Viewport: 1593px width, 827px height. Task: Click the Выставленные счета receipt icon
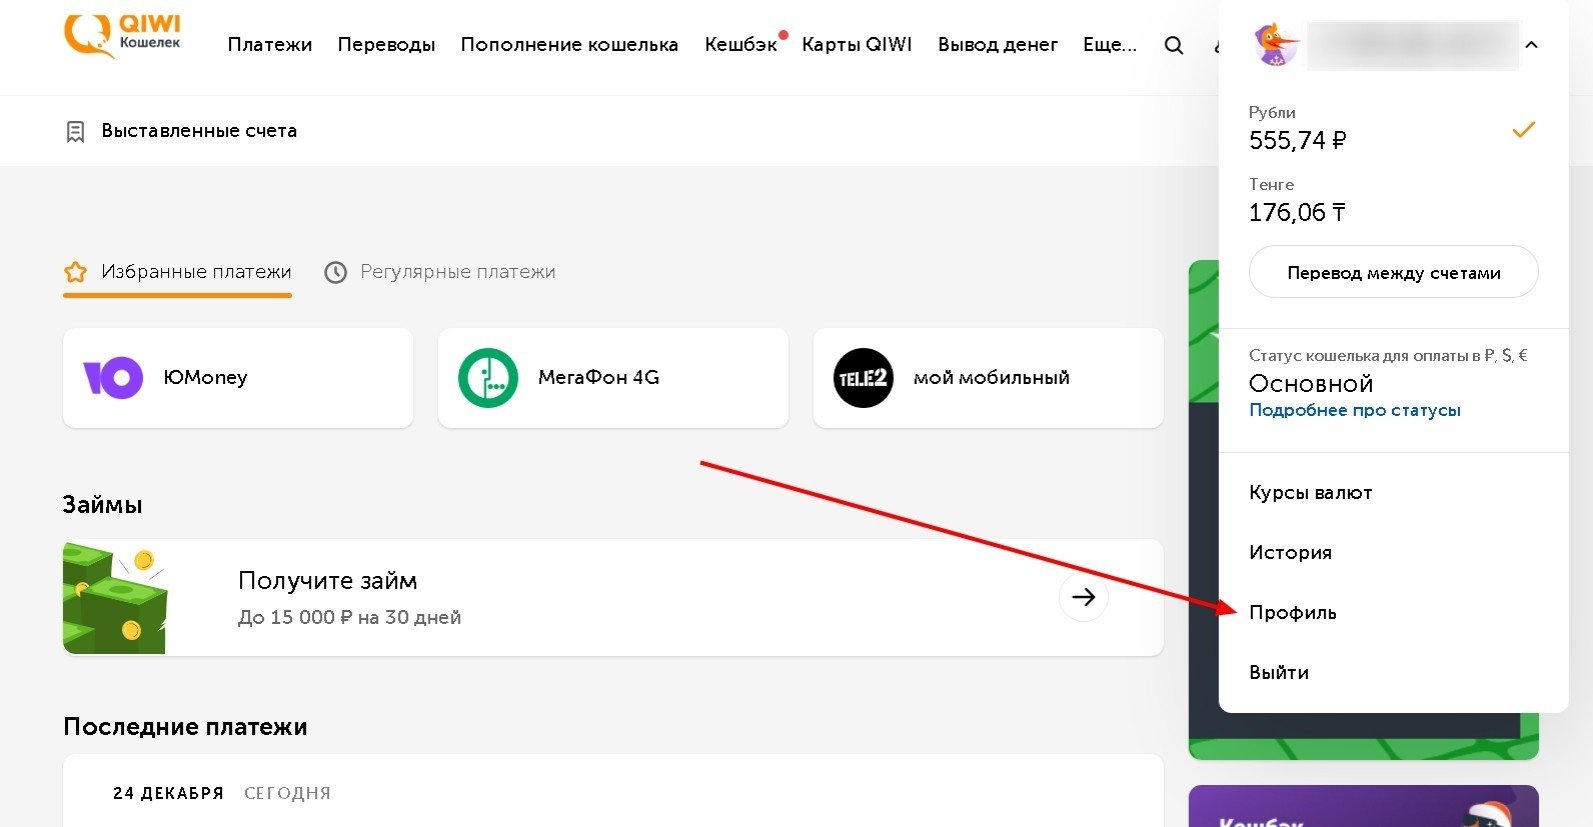pos(75,131)
